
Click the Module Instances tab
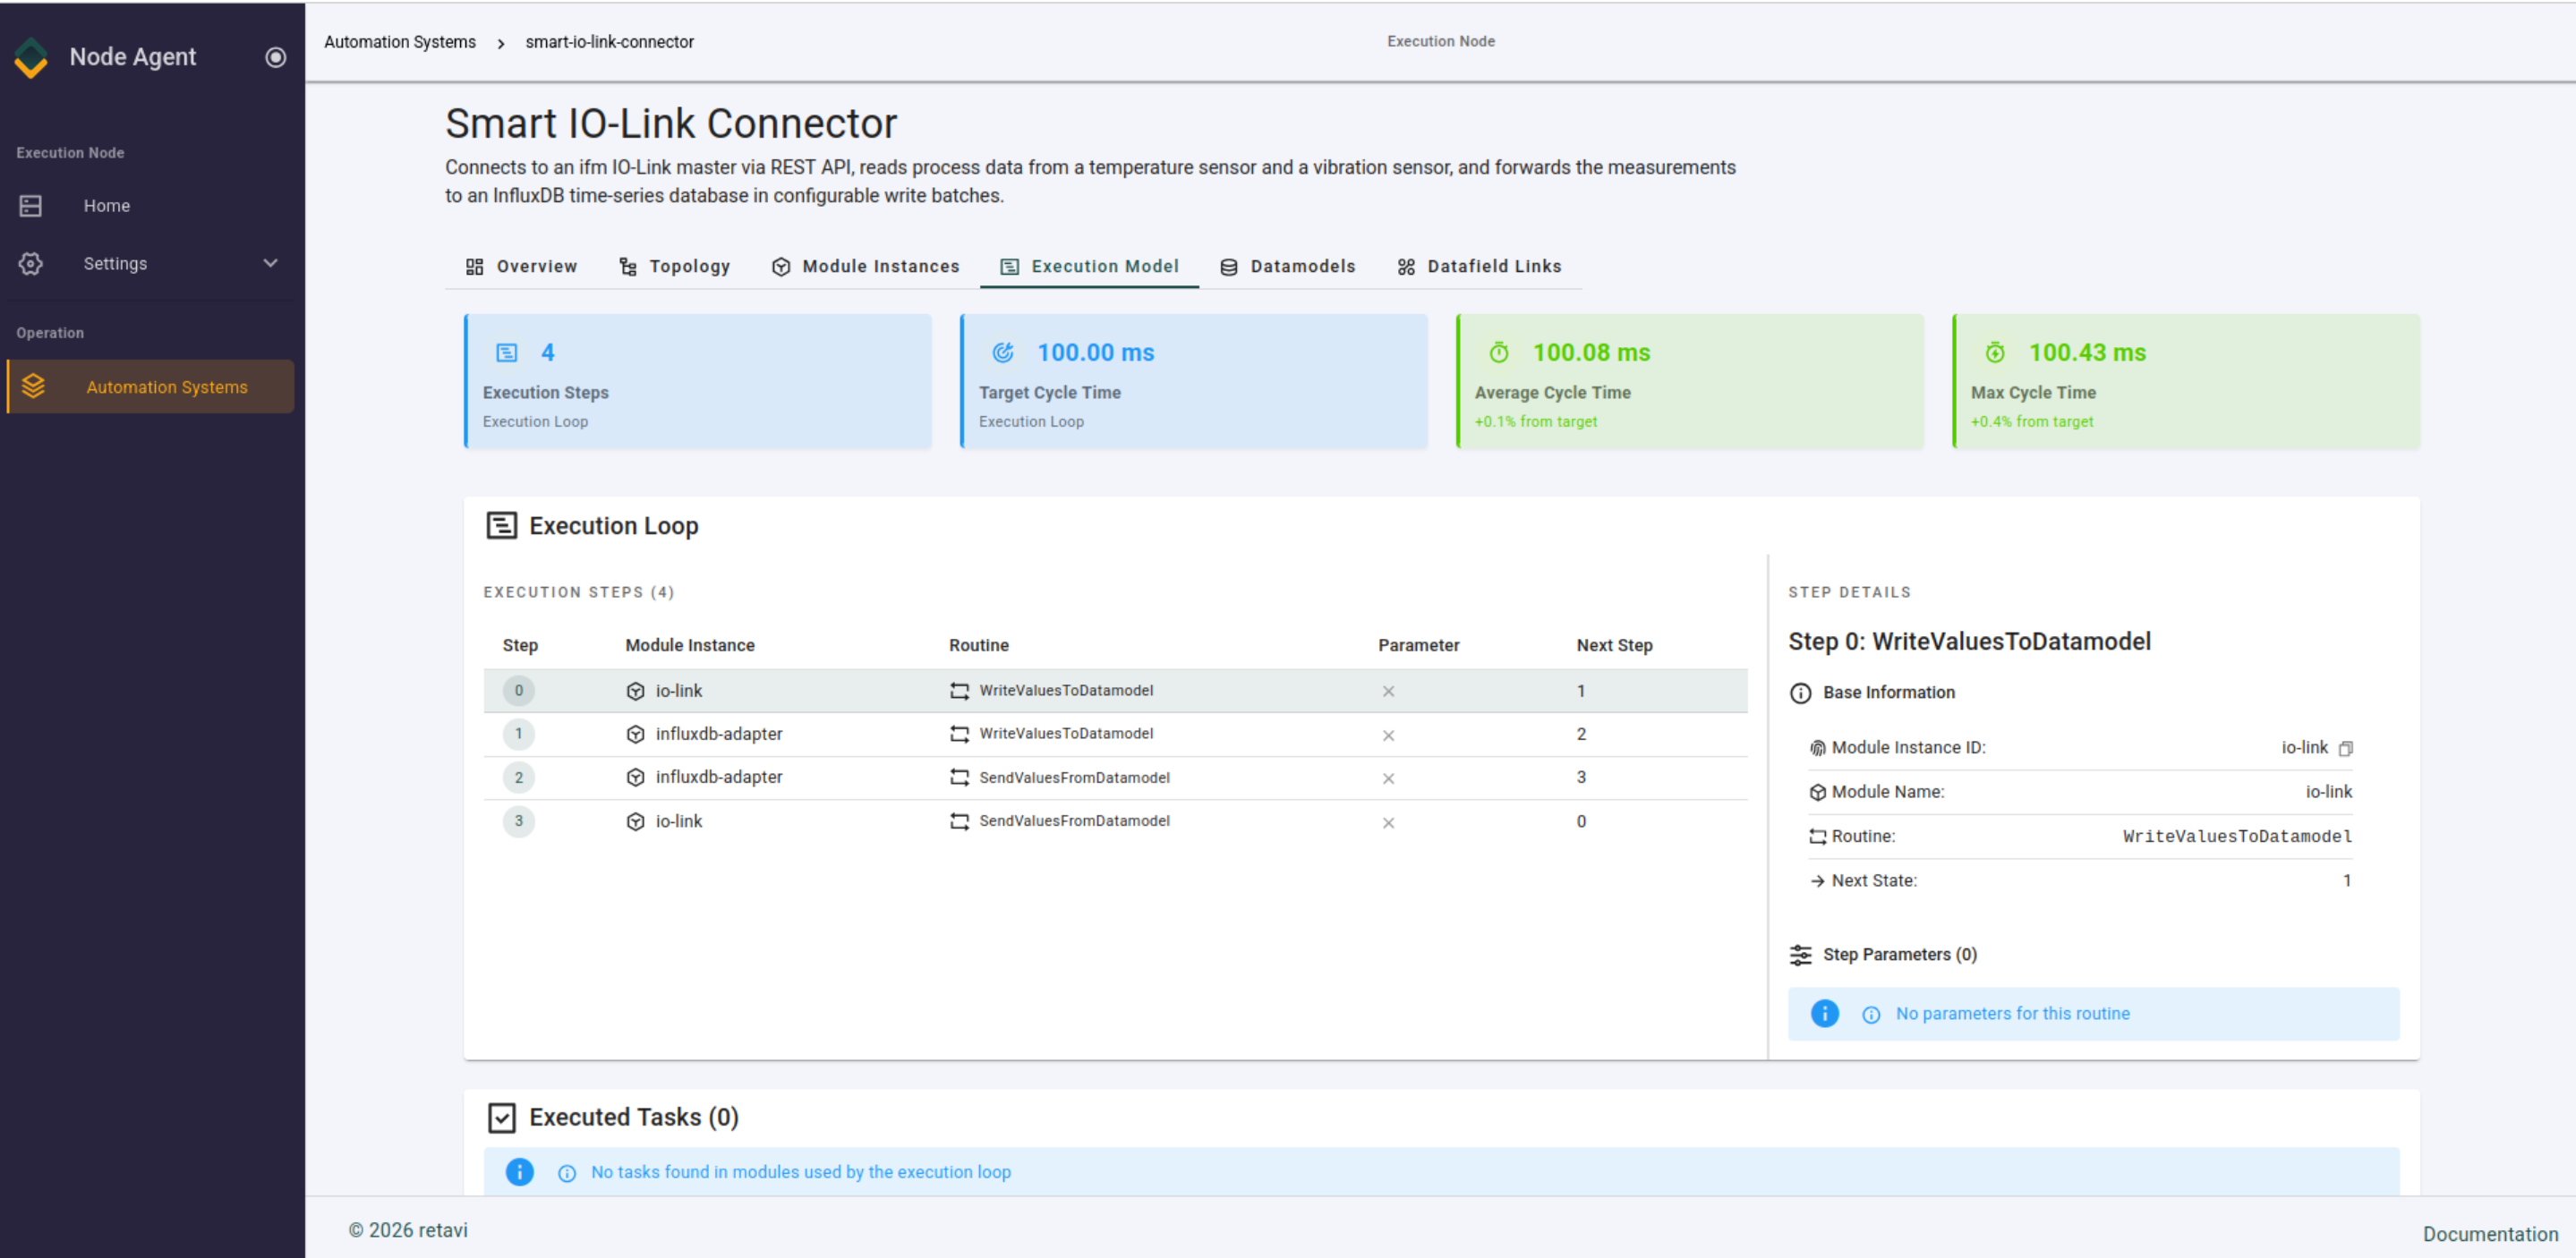[865, 267]
